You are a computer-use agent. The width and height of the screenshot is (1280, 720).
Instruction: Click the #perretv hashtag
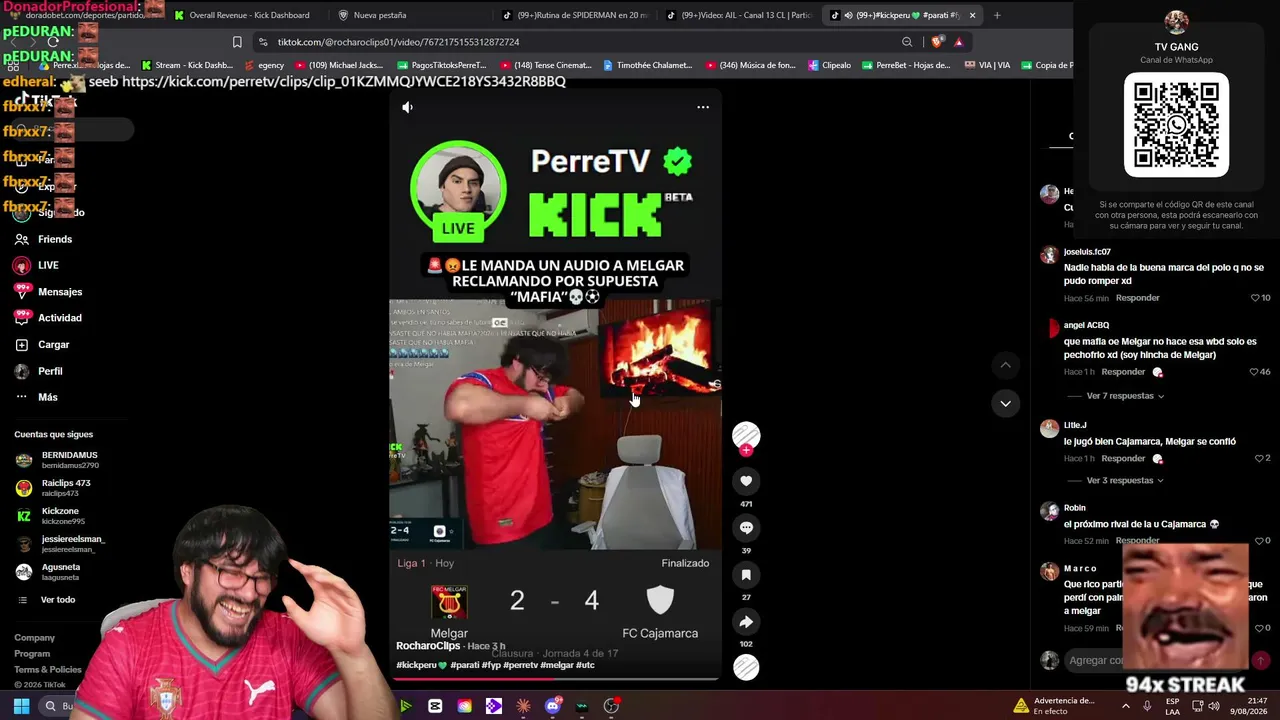coord(520,665)
